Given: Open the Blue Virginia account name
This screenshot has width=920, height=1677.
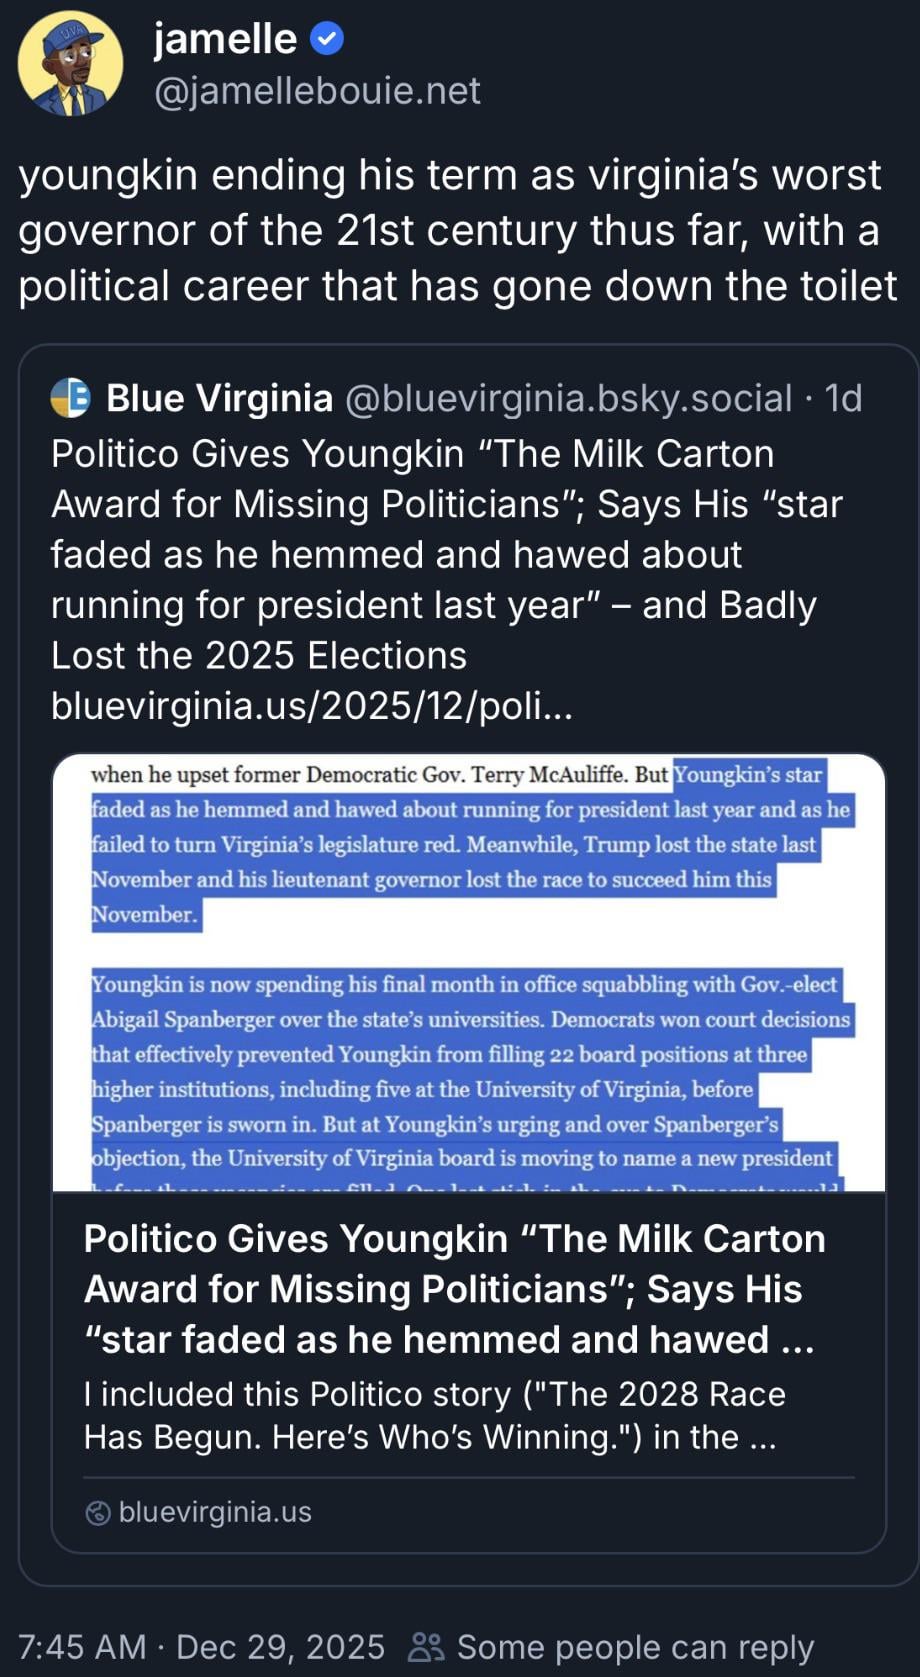Looking at the screenshot, I should 219,398.
